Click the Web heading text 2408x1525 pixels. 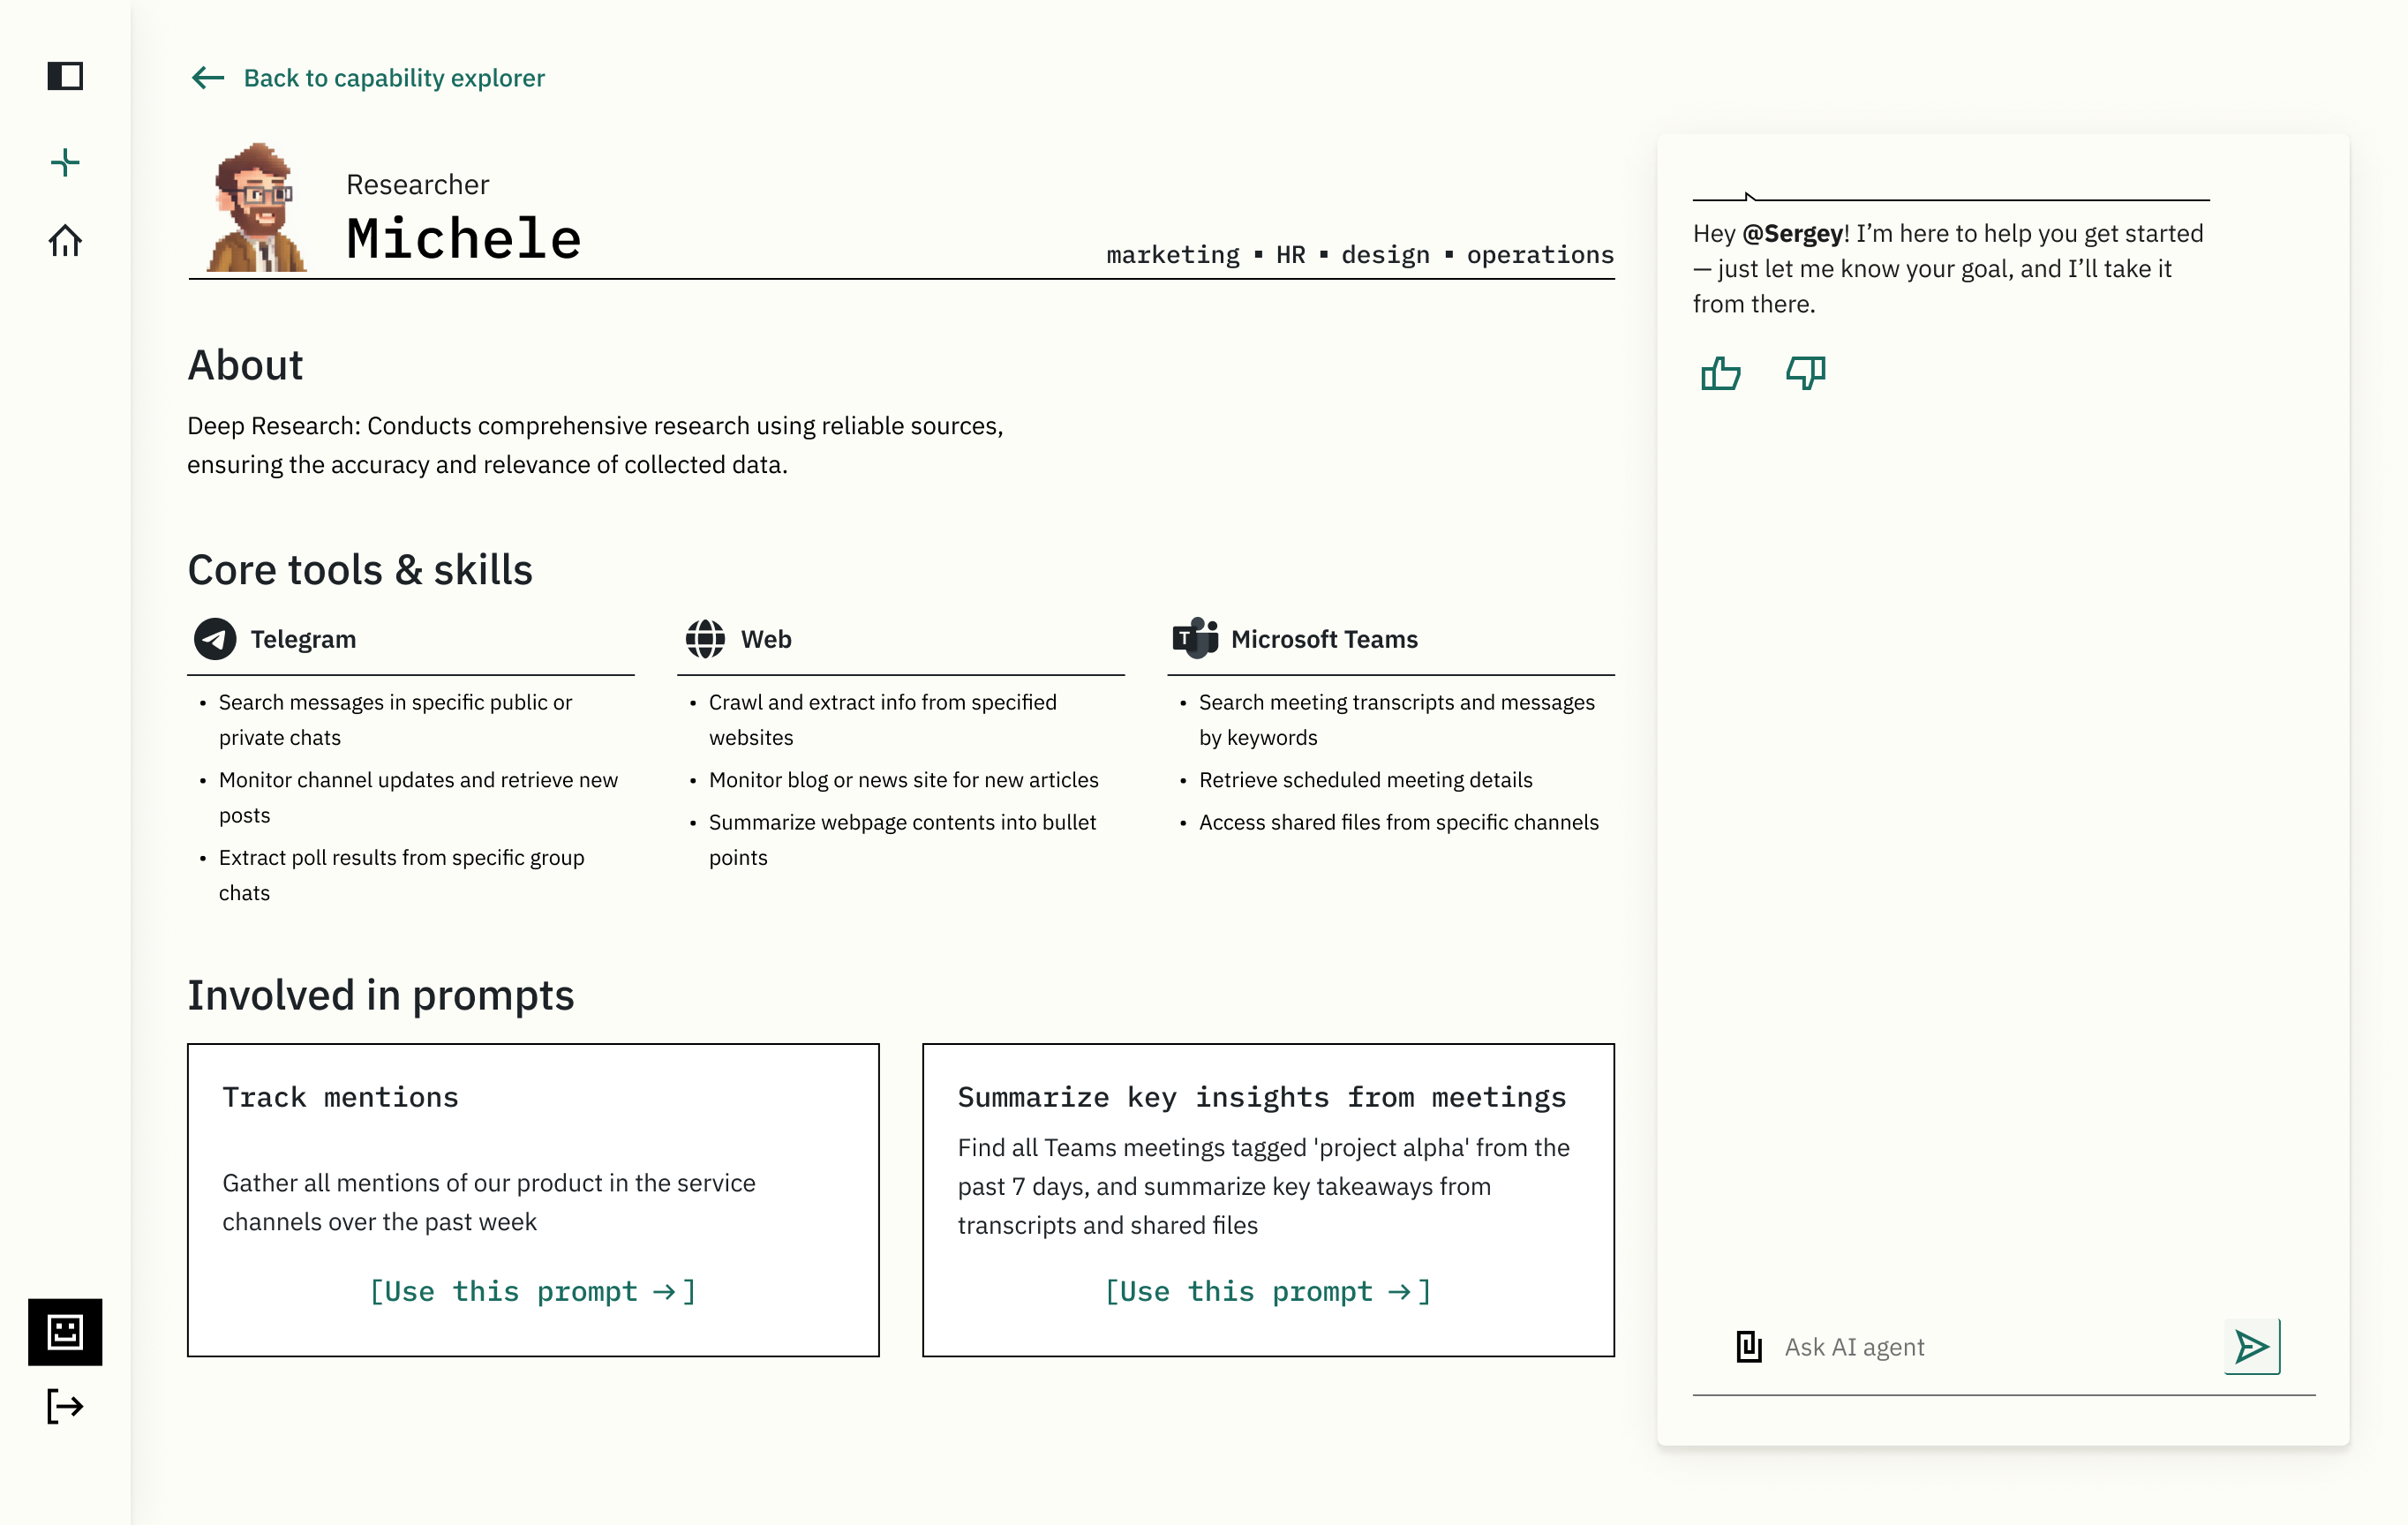pyautogui.click(x=766, y=639)
